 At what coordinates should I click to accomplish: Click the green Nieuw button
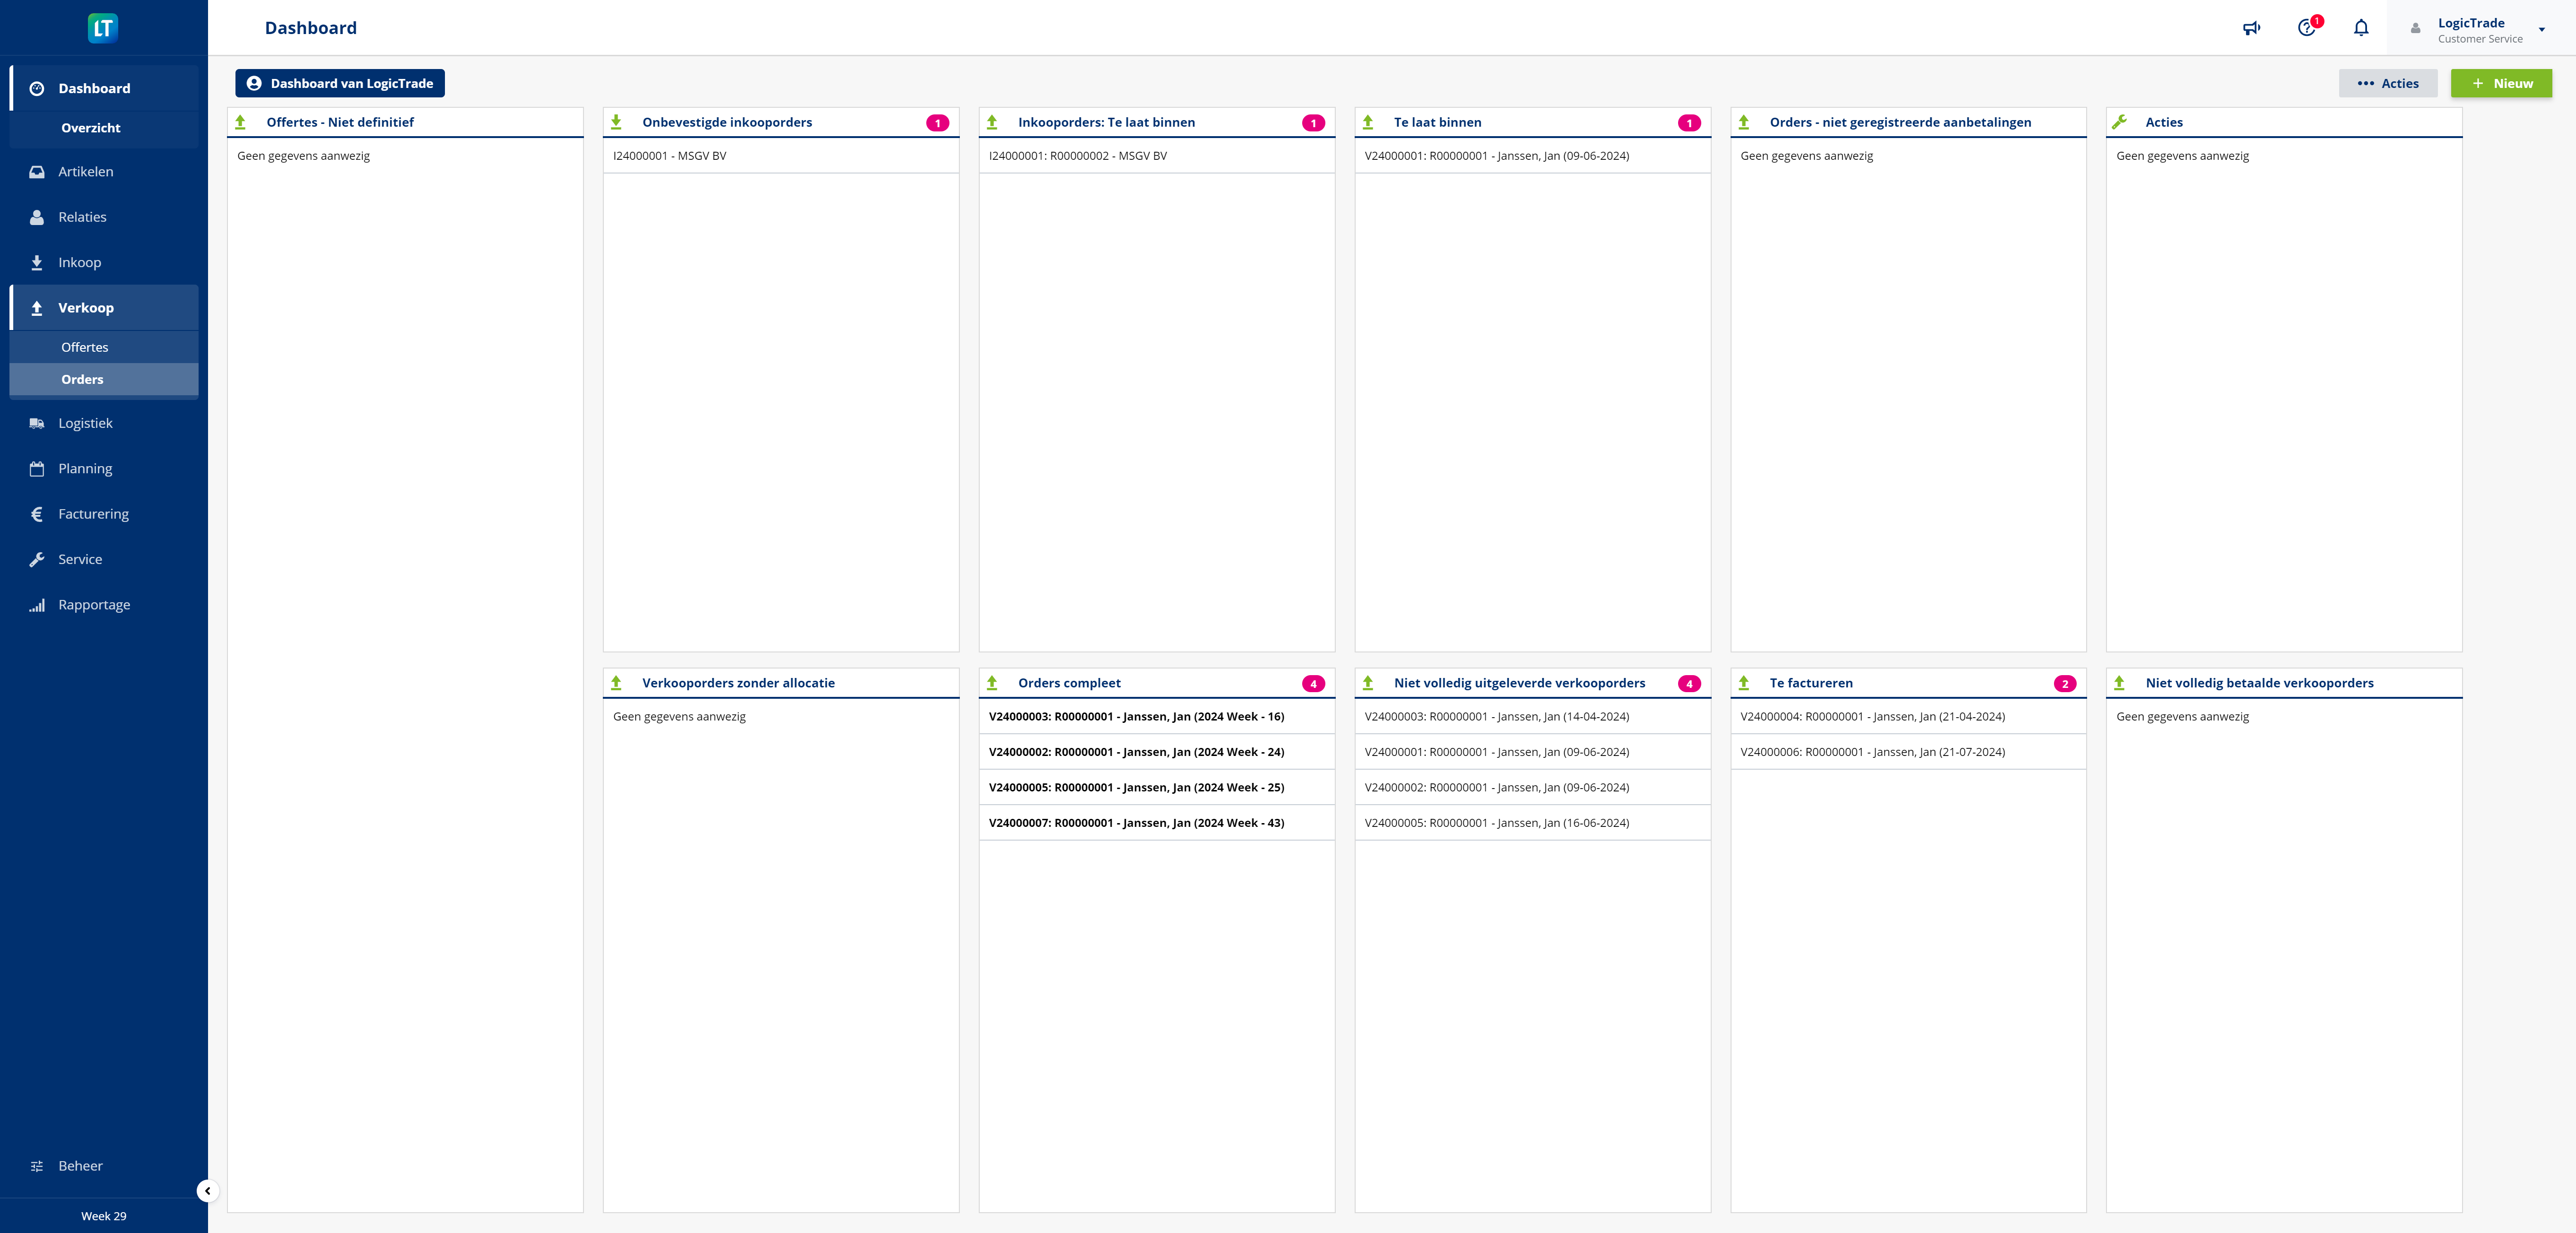click(x=2501, y=83)
